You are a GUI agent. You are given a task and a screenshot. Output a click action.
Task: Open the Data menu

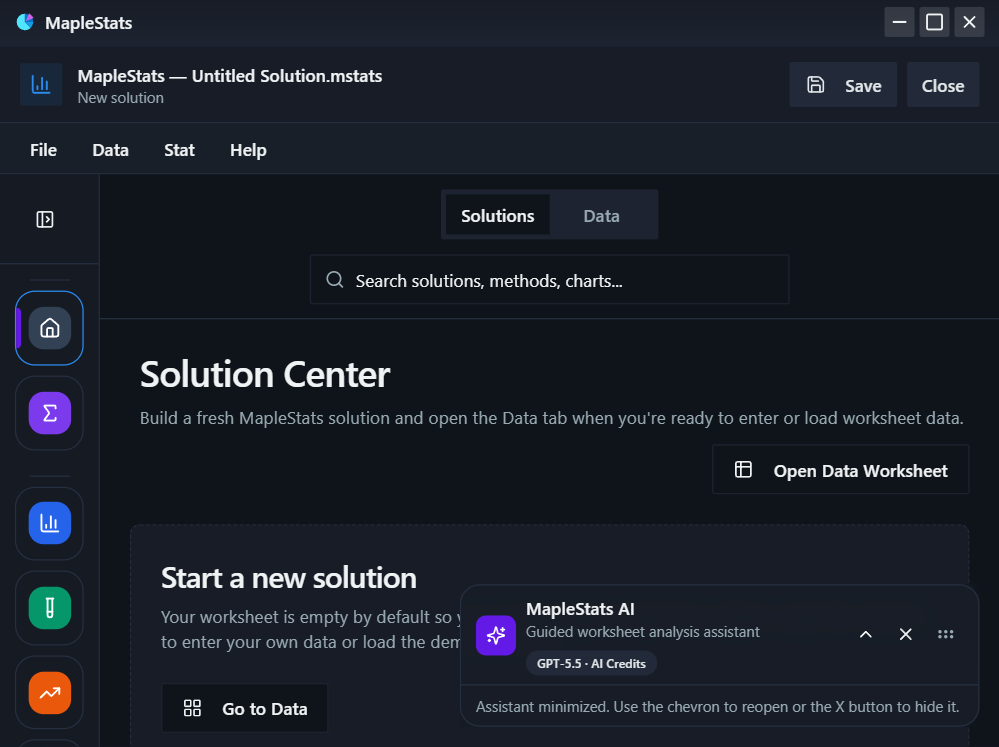(x=110, y=150)
